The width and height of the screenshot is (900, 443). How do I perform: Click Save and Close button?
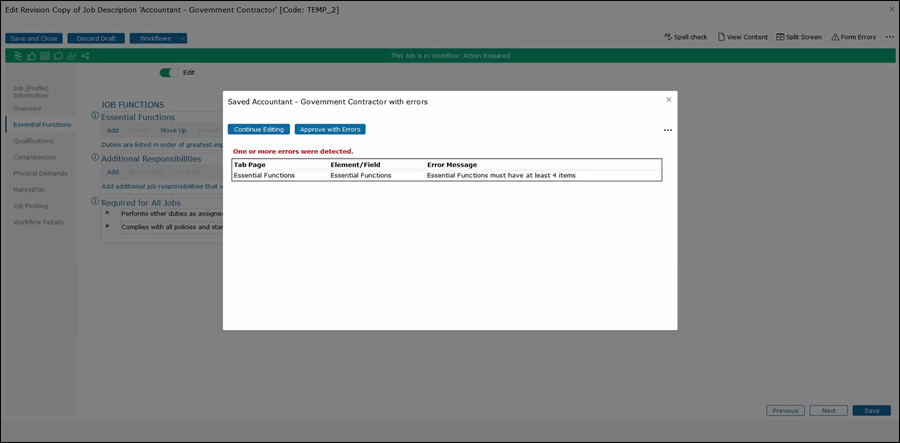tap(34, 38)
